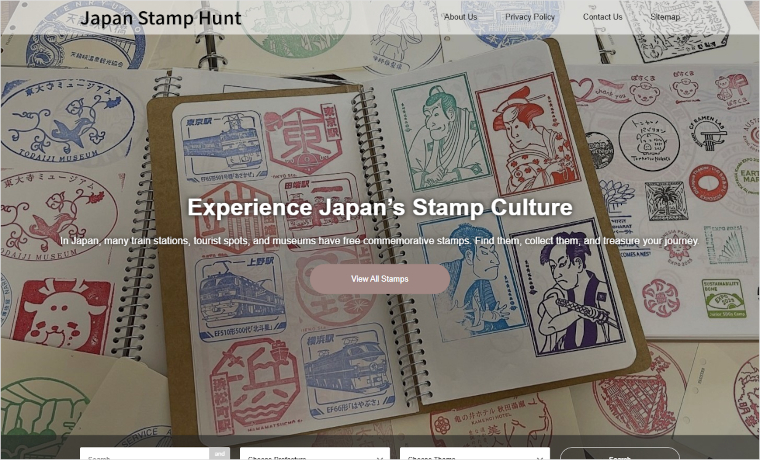Click the Search submit button

coord(619,454)
